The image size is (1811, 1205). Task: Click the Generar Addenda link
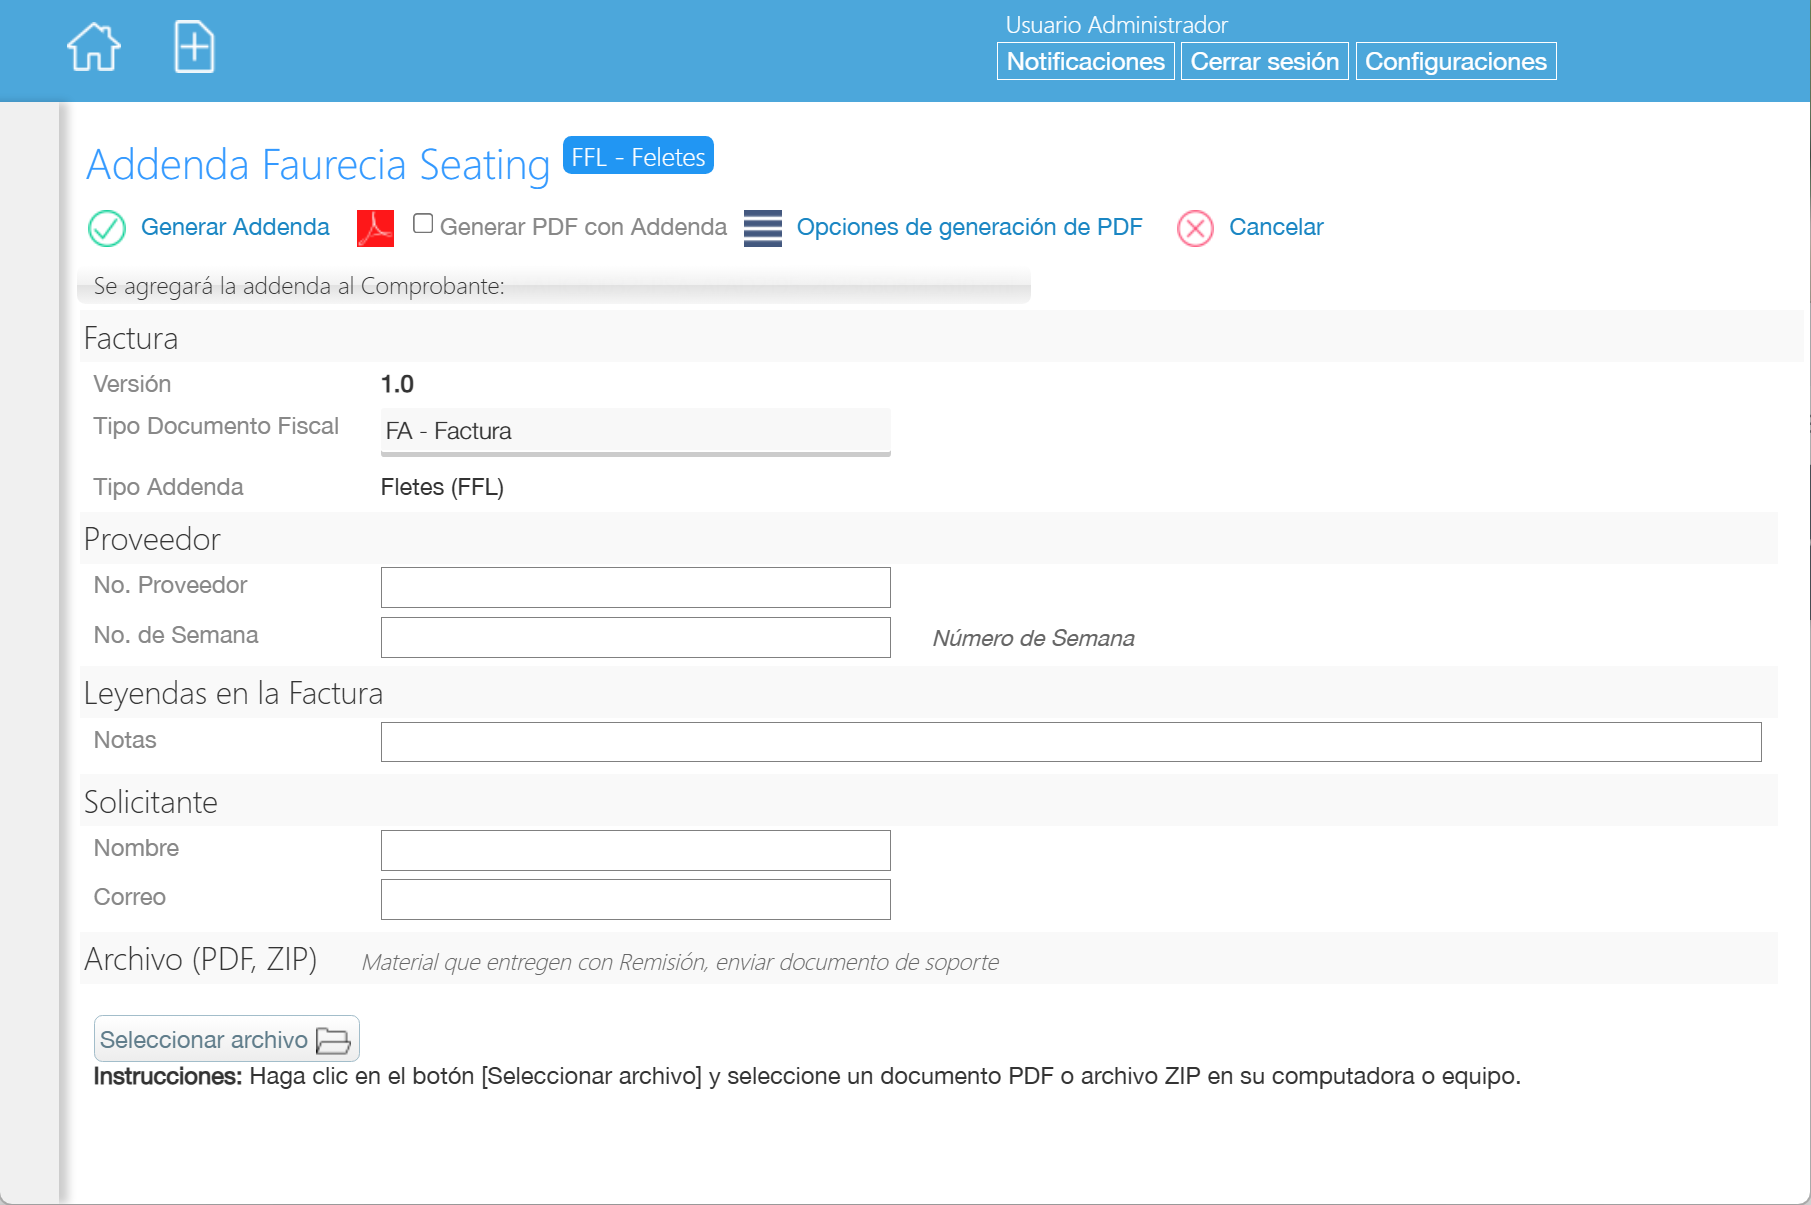(x=235, y=227)
